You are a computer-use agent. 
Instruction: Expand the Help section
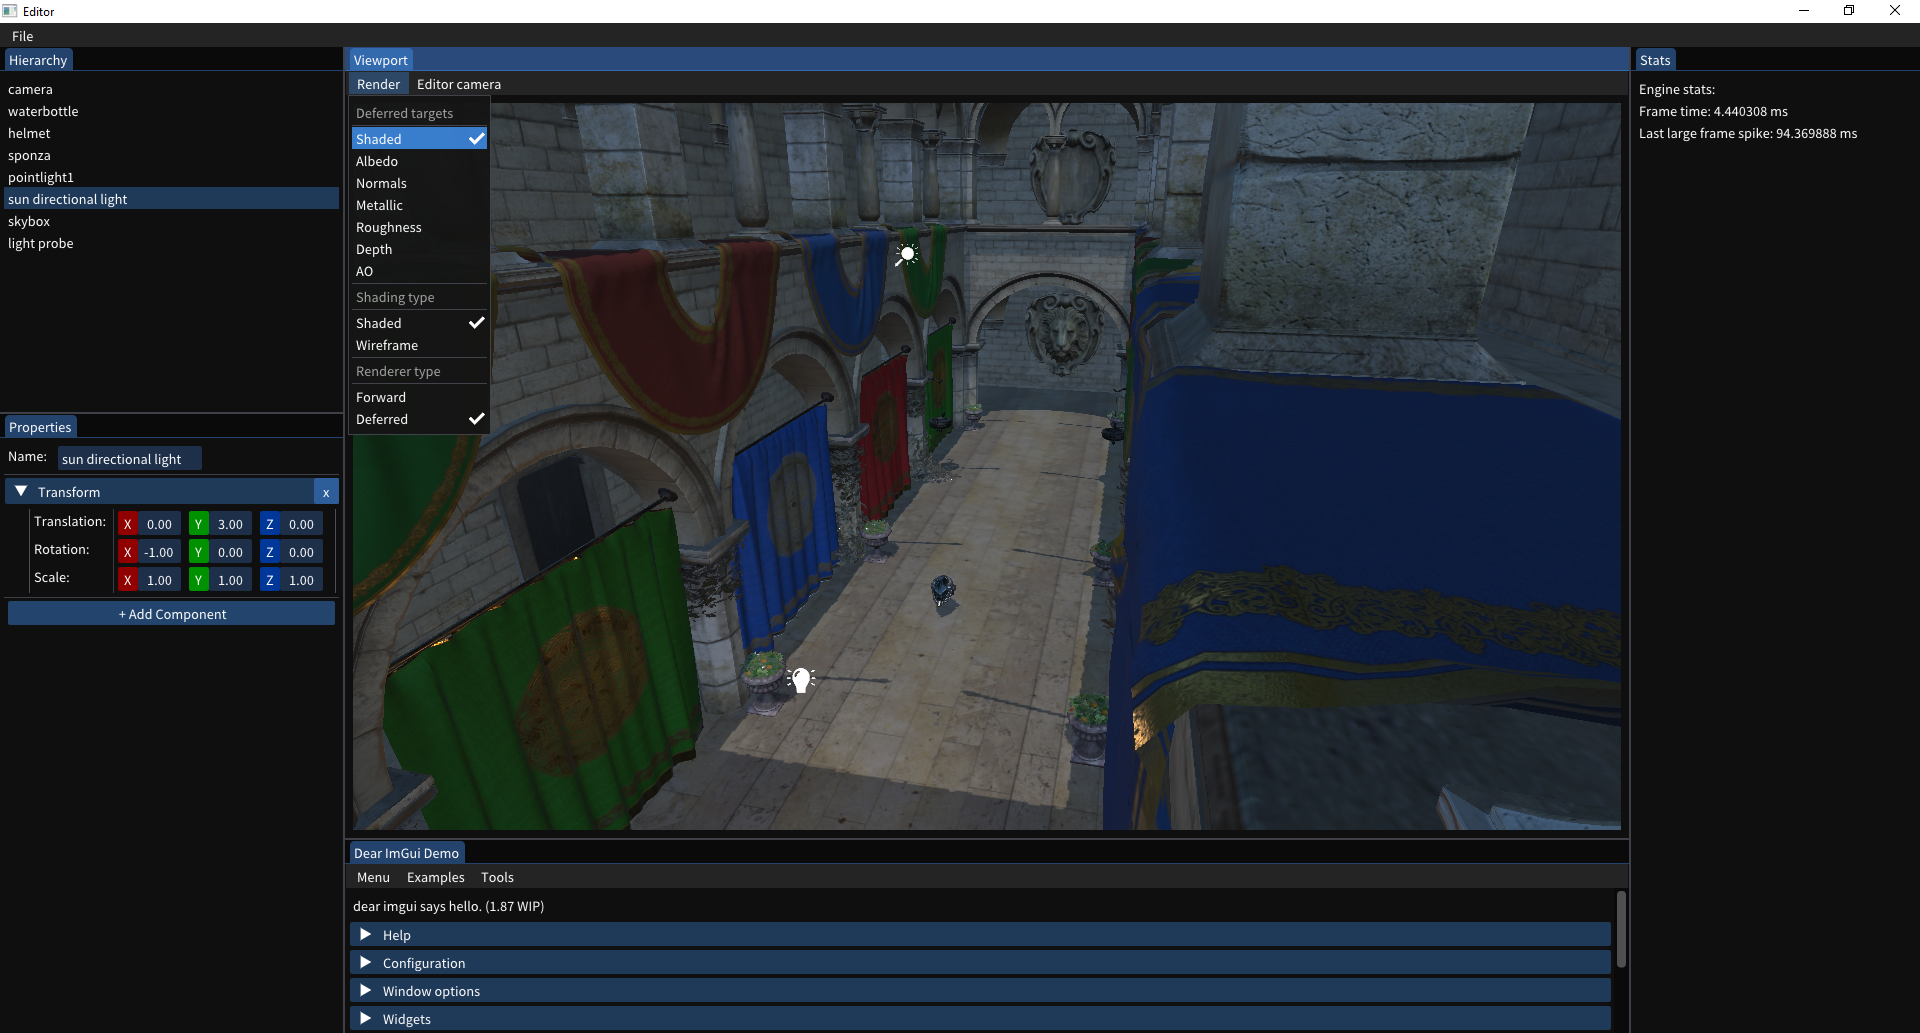coord(980,935)
